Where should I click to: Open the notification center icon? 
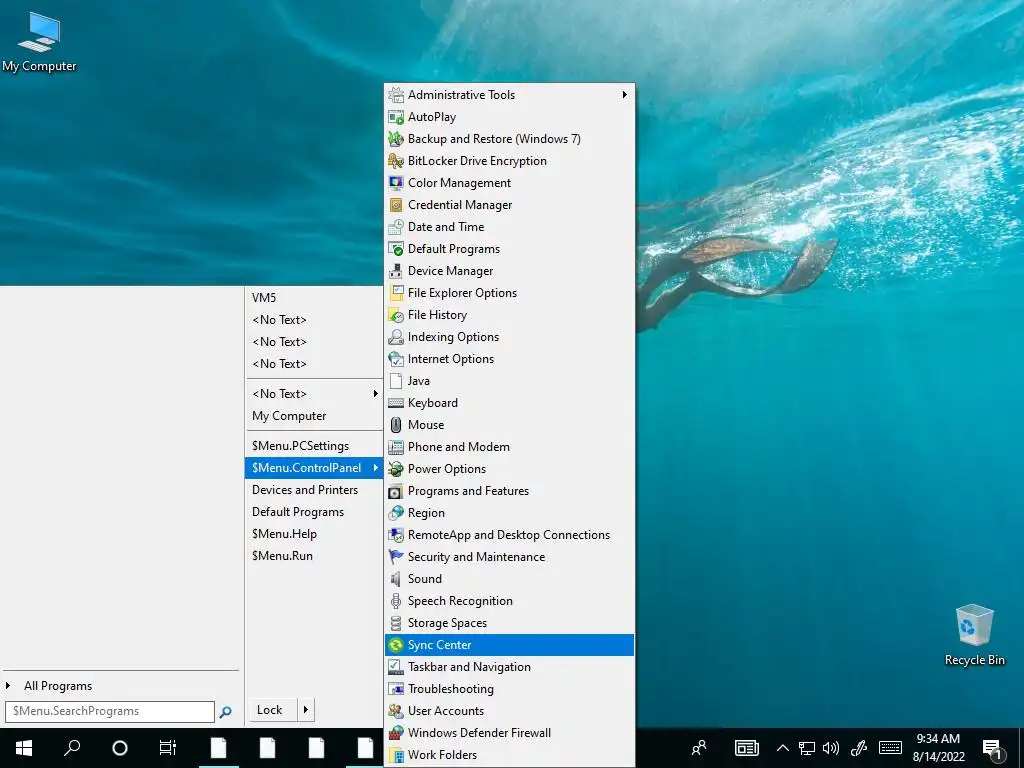pos(993,749)
